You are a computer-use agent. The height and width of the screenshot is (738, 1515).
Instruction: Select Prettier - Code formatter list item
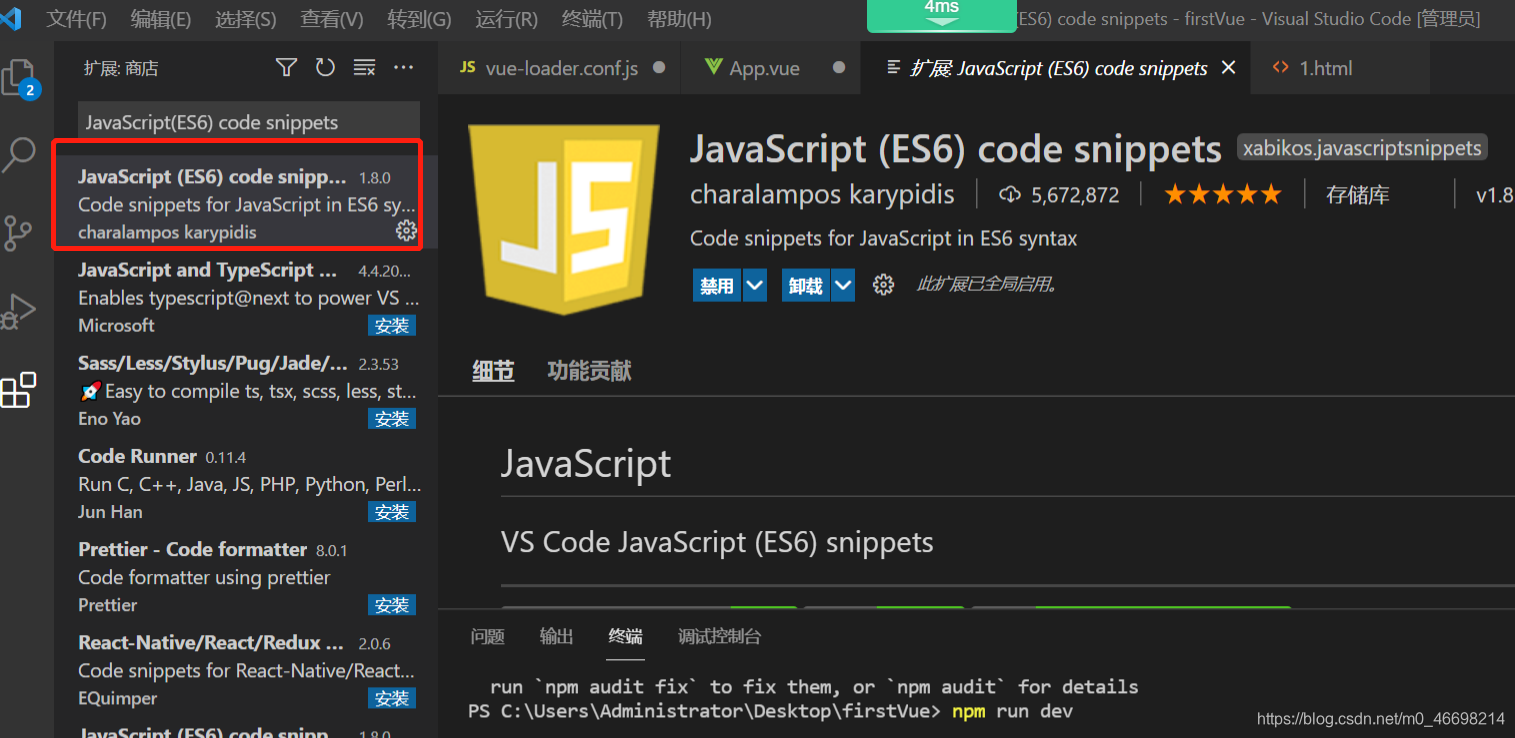click(246, 577)
